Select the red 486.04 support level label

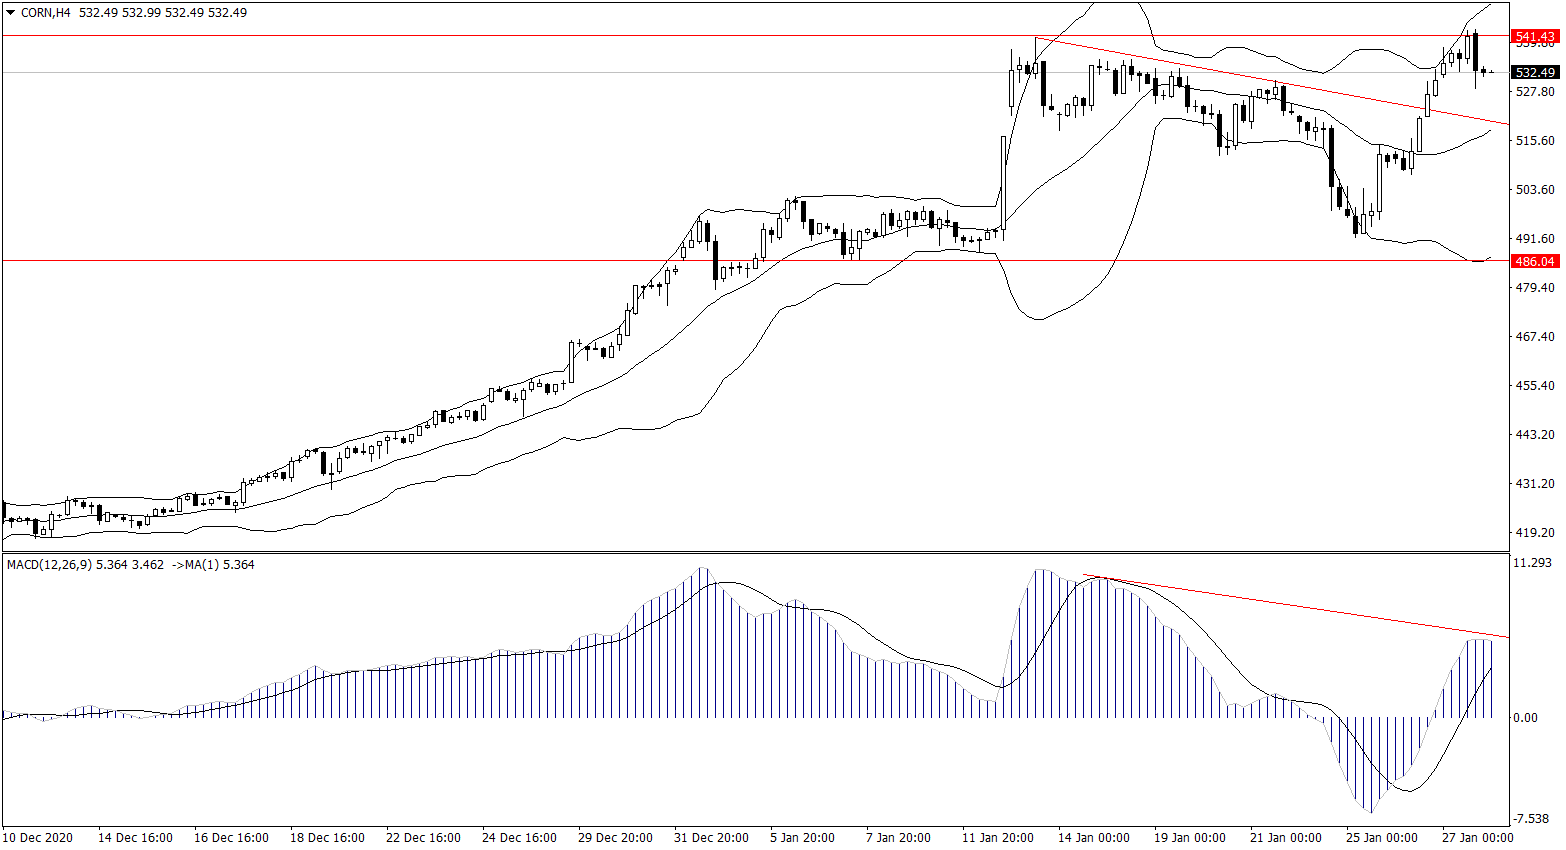[x=1535, y=262]
